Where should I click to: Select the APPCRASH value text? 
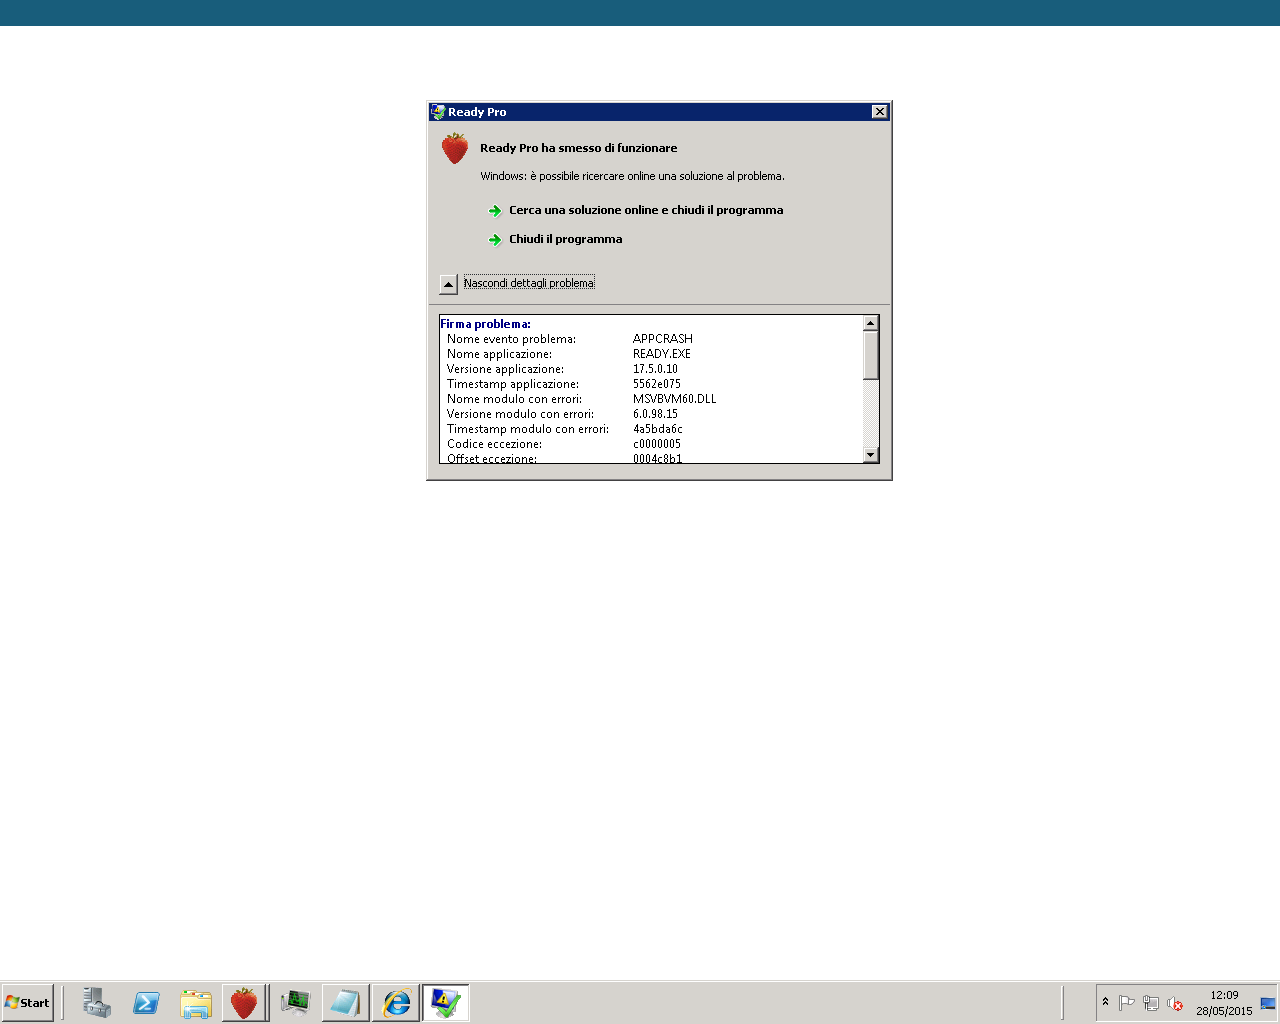(663, 339)
